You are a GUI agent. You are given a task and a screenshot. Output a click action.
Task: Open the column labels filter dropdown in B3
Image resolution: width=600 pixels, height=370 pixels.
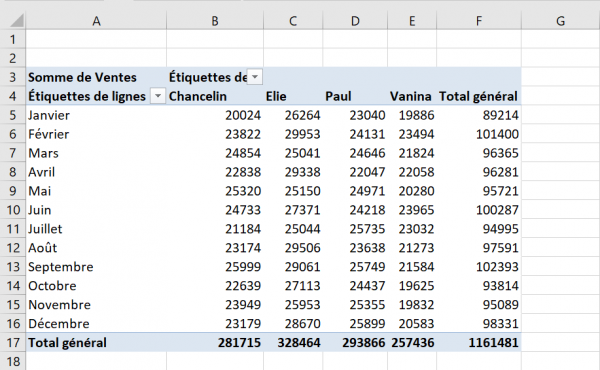(x=255, y=77)
